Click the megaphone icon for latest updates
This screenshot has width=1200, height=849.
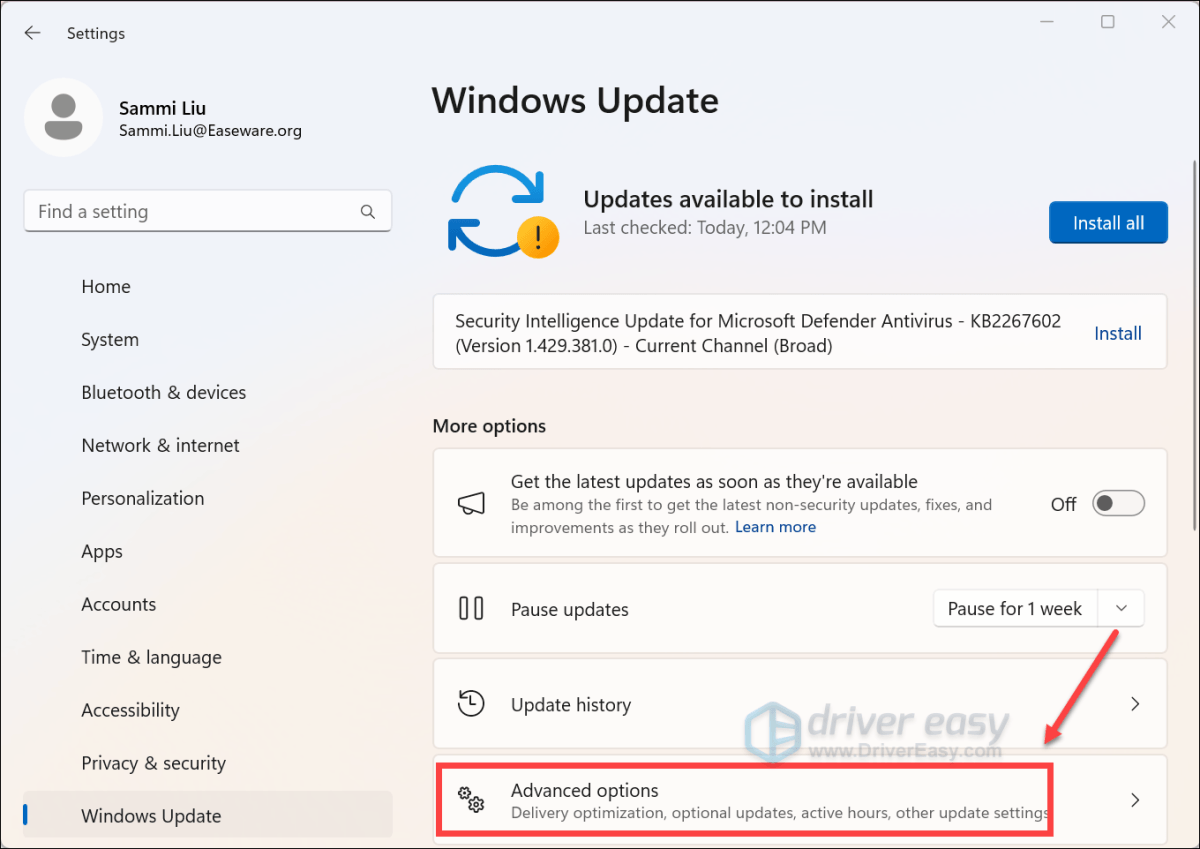coord(470,502)
